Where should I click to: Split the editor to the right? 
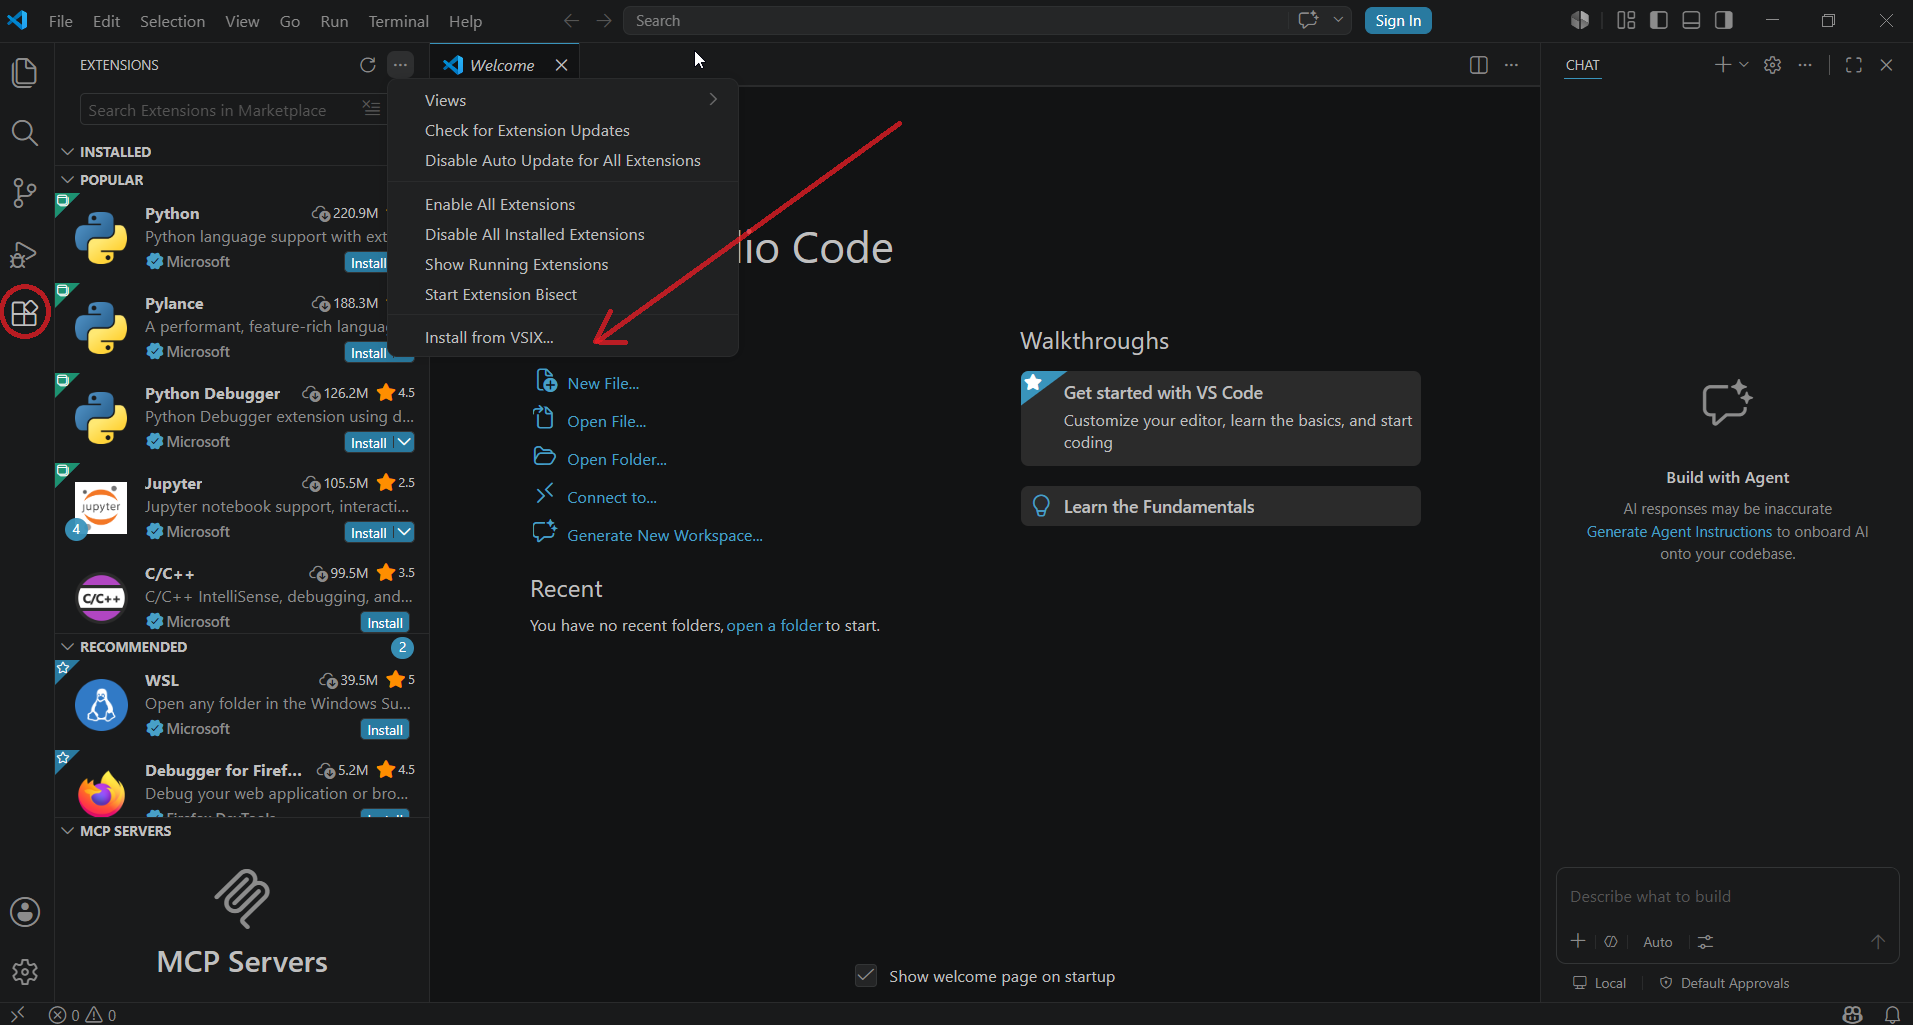click(1479, 65)
